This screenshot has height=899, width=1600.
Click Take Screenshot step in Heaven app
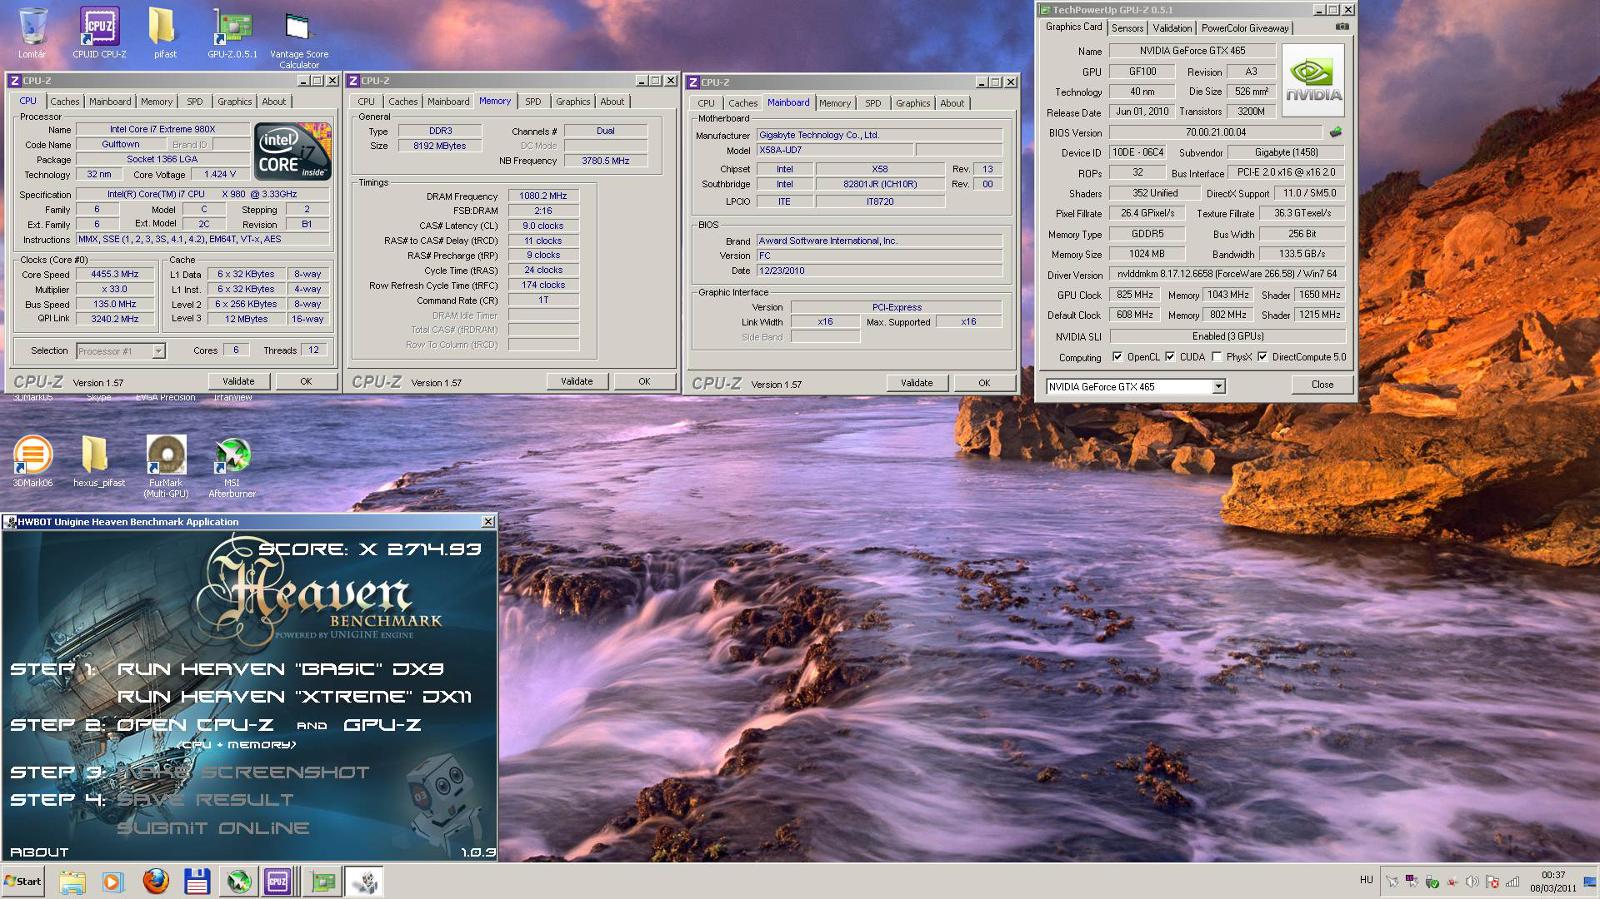243,772
